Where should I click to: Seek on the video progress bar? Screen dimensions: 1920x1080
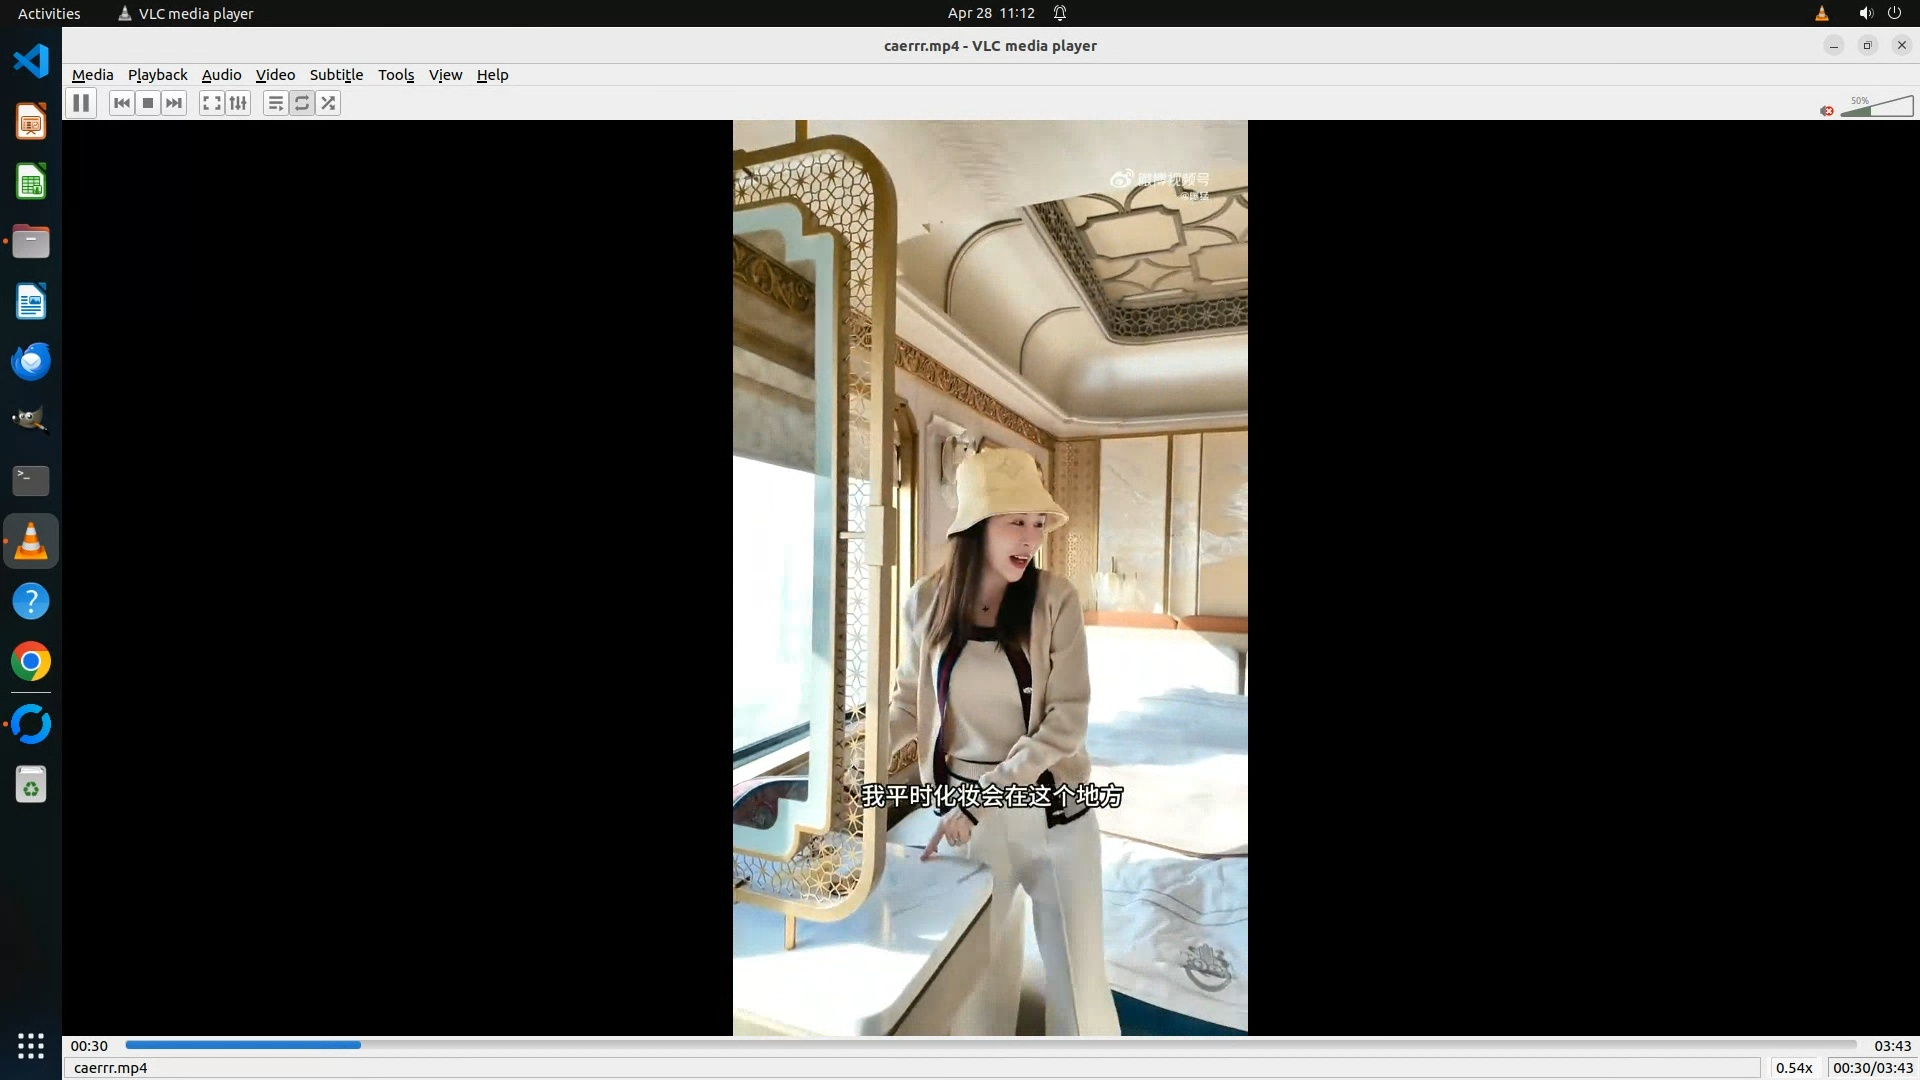[990, 1045]
